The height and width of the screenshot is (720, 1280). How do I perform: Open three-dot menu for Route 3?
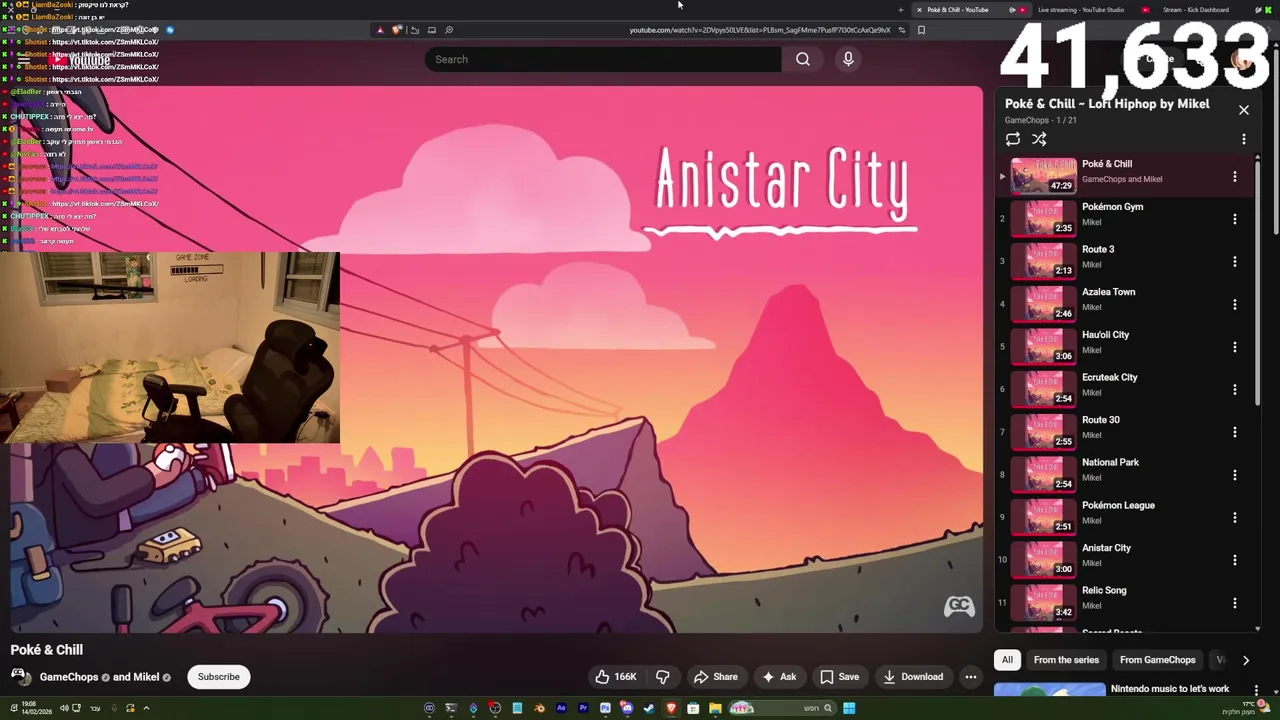click(1234, 262)
